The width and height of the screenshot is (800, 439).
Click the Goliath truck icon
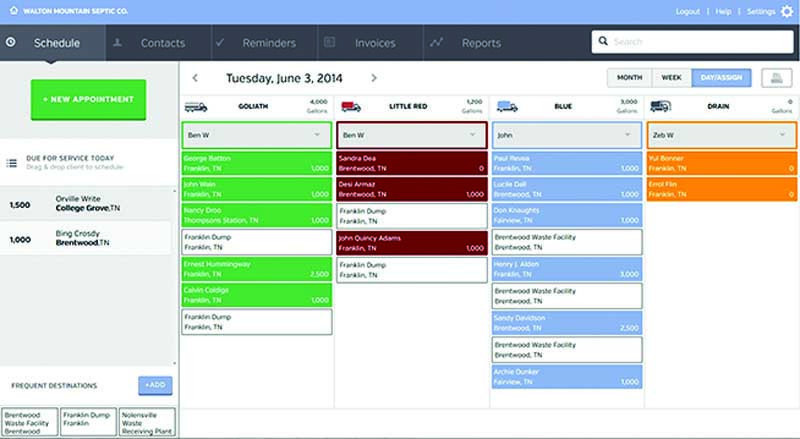(x=196, y=107)
